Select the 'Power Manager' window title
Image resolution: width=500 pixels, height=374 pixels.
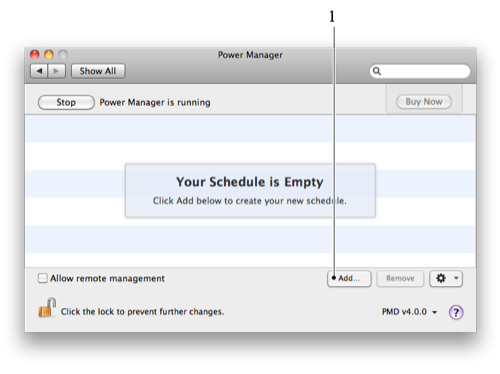coord(250,55)
